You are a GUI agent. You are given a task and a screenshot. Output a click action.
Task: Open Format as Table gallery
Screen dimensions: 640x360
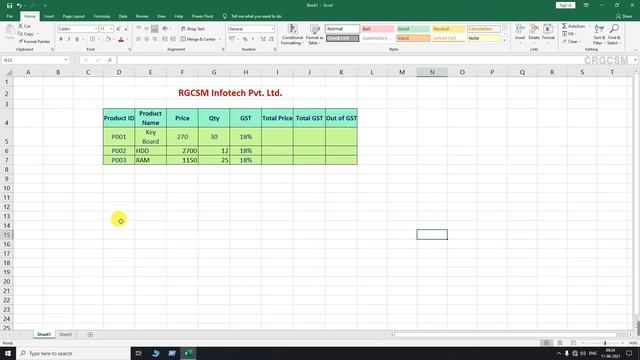[314, 34]
